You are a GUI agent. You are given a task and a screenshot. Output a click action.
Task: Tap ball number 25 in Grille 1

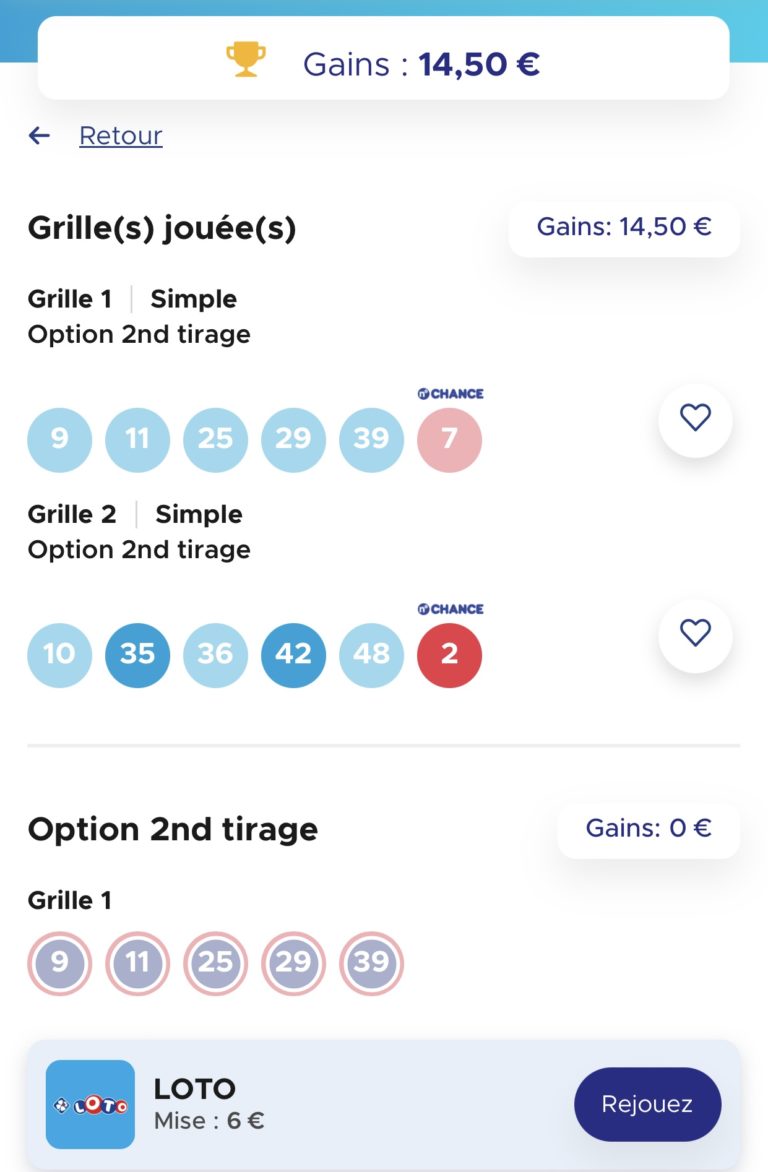(x=215, y=440)
